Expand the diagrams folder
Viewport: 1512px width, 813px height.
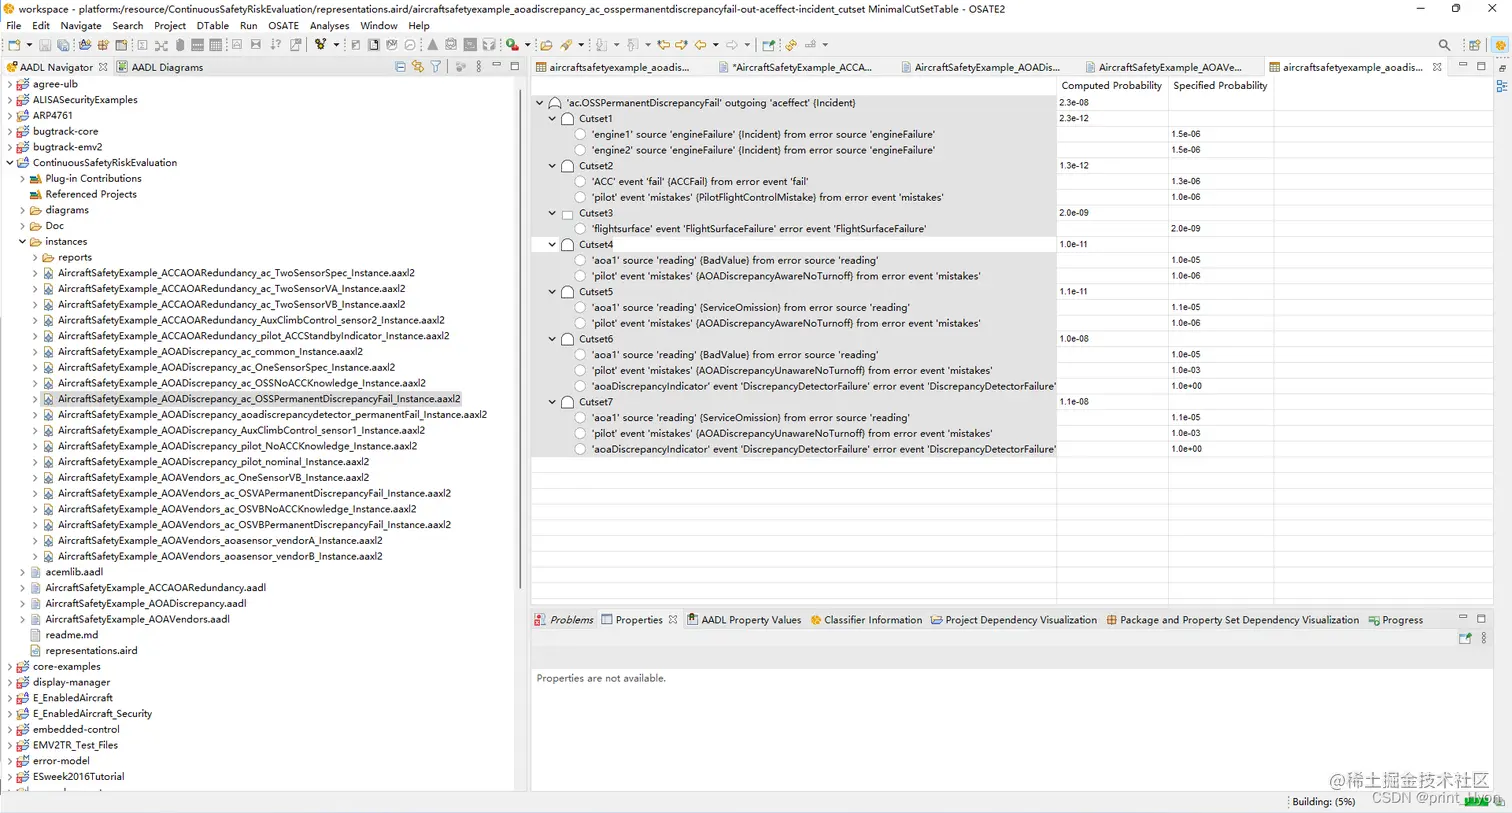23,210
